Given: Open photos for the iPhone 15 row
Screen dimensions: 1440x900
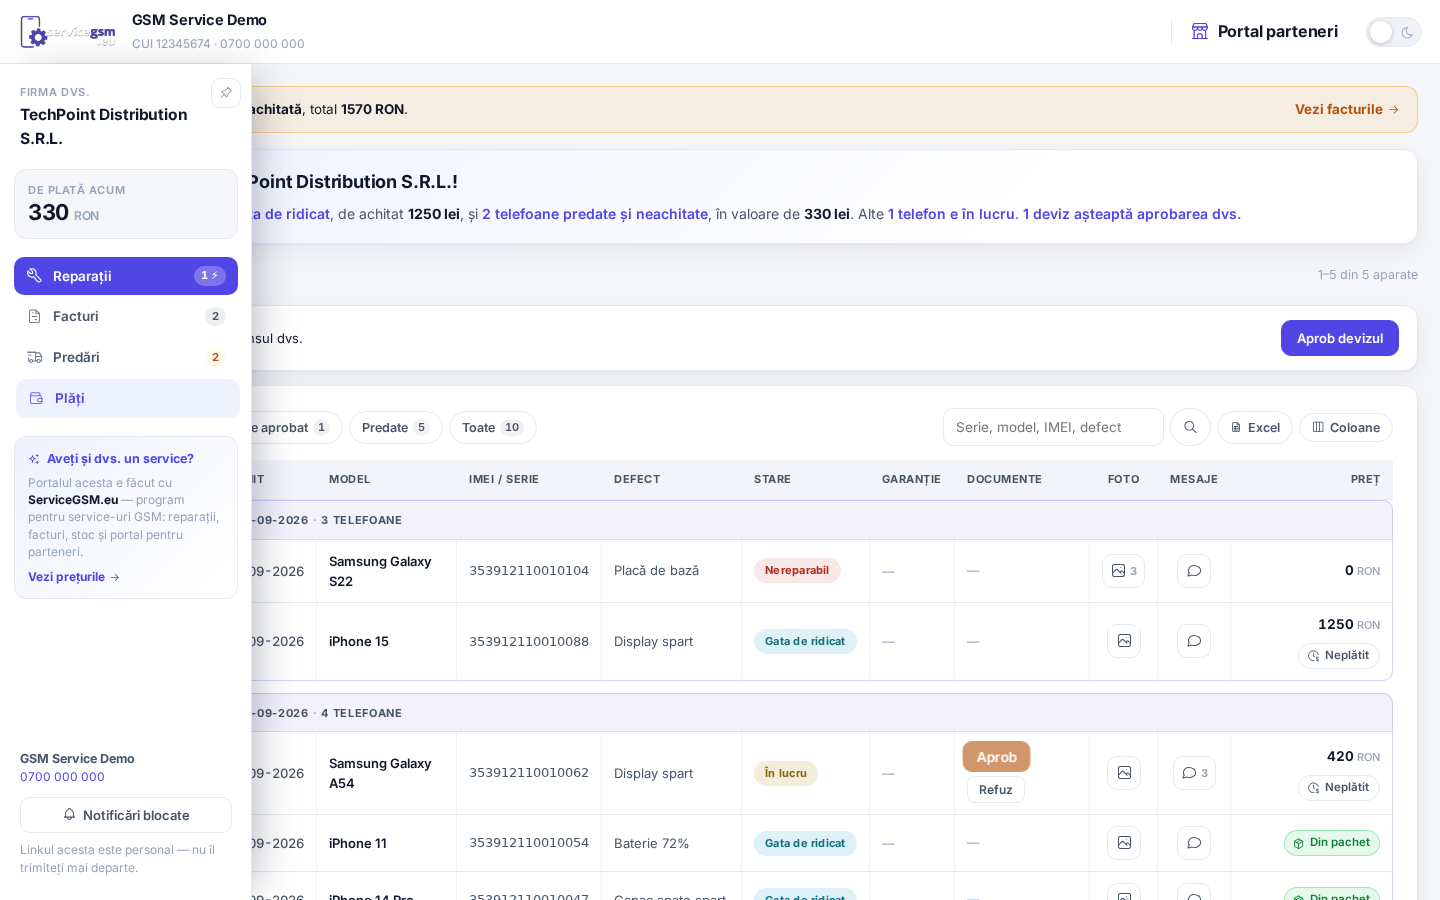Looking at the screenshot, I should 1124,641.
